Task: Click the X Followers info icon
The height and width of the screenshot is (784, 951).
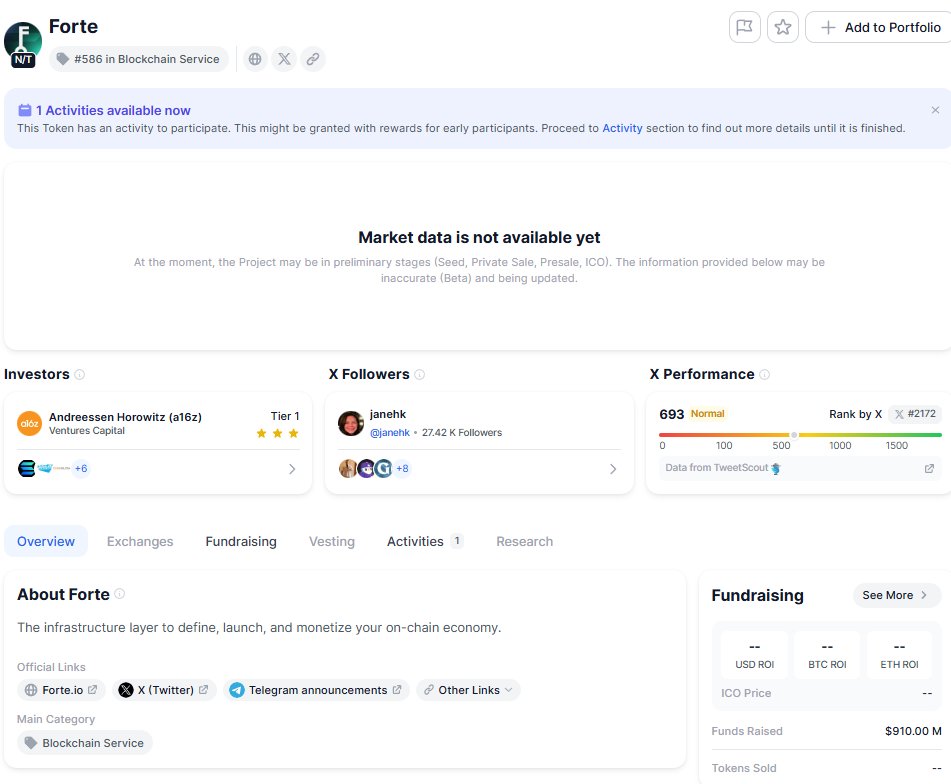Action: point(419,374)
